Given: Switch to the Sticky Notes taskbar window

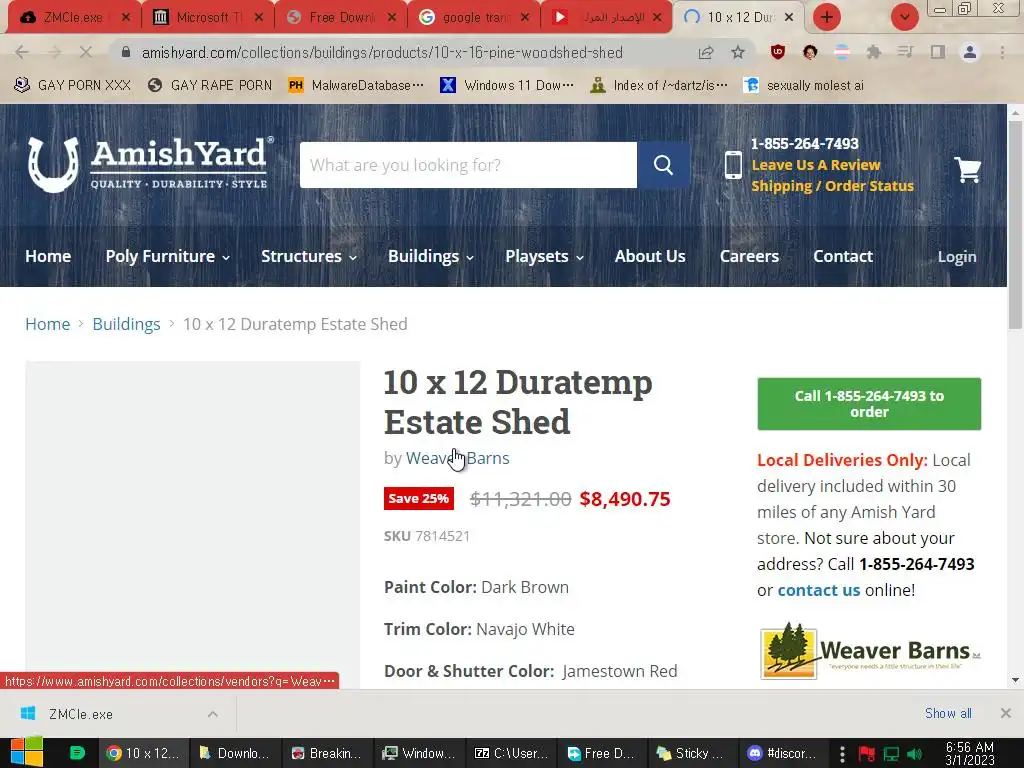Looking at the screenshot, I should [692, 753].
